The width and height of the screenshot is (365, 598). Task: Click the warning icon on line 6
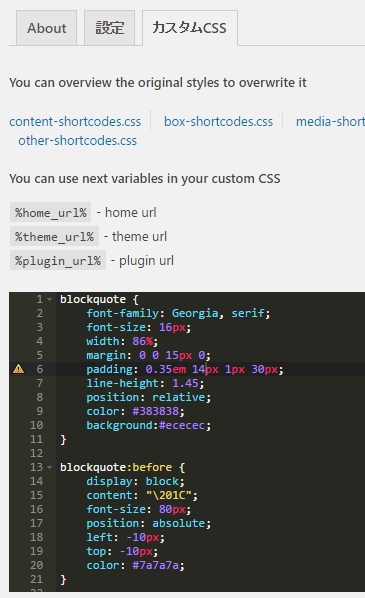pyautogui.click(x=18, y=369)
